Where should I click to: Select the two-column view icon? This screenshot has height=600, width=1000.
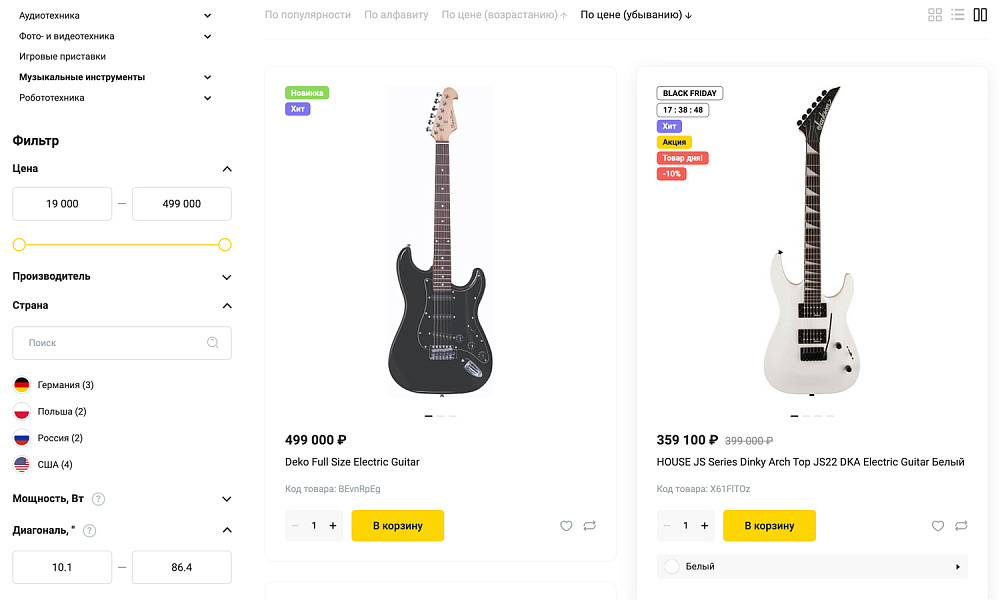click(980, 15)
